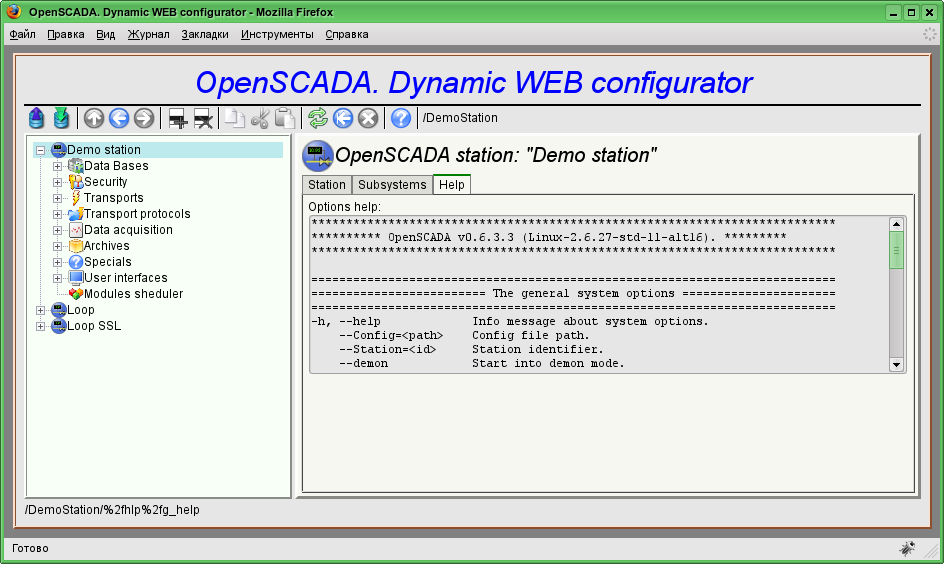
Task: Open the Журнал menu
Action: 148,34
